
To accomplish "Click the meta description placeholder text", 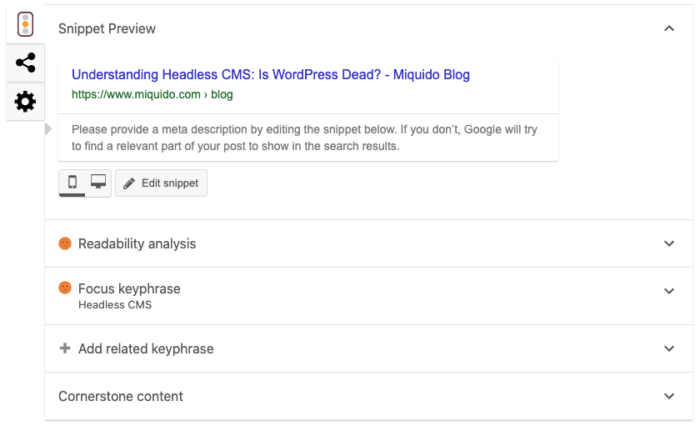I will tap(304, 138).
